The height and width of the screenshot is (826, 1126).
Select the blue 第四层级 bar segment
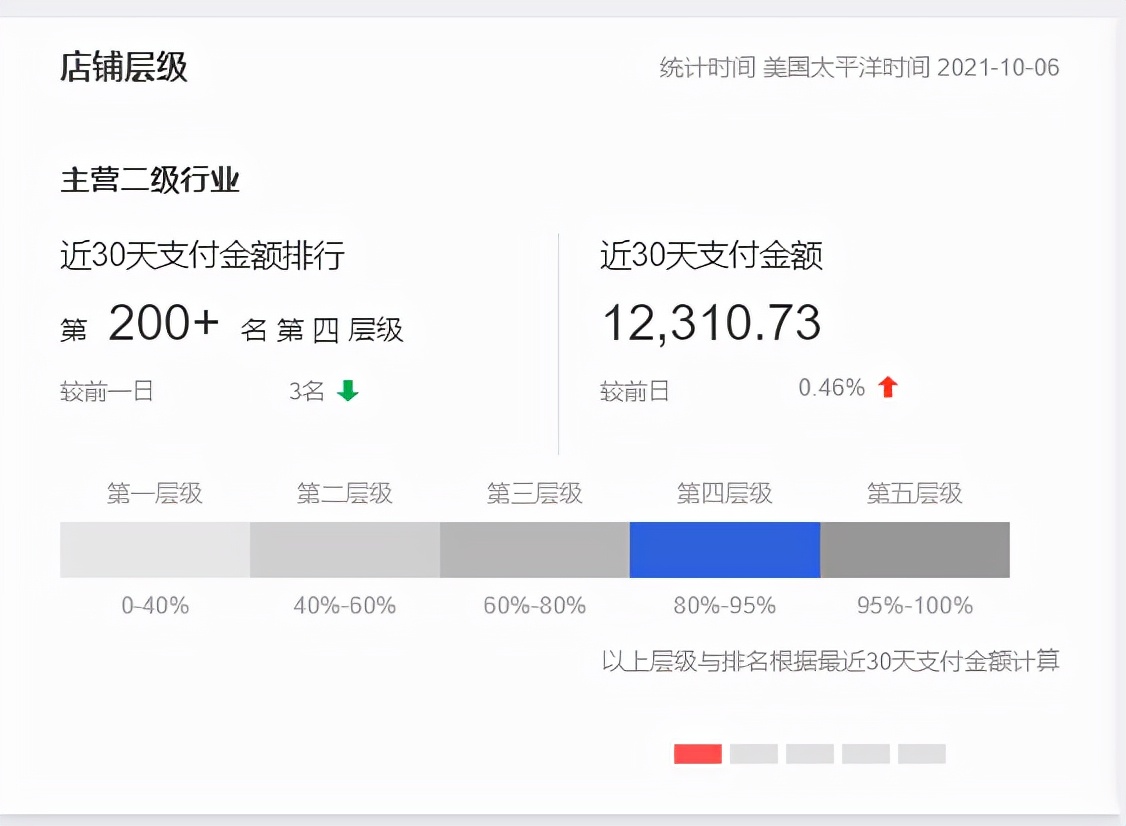coord(722,549)
